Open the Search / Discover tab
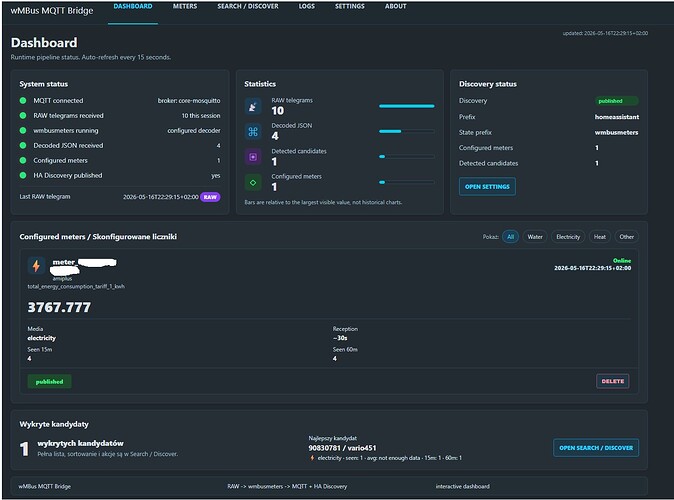 pos(248,6)
